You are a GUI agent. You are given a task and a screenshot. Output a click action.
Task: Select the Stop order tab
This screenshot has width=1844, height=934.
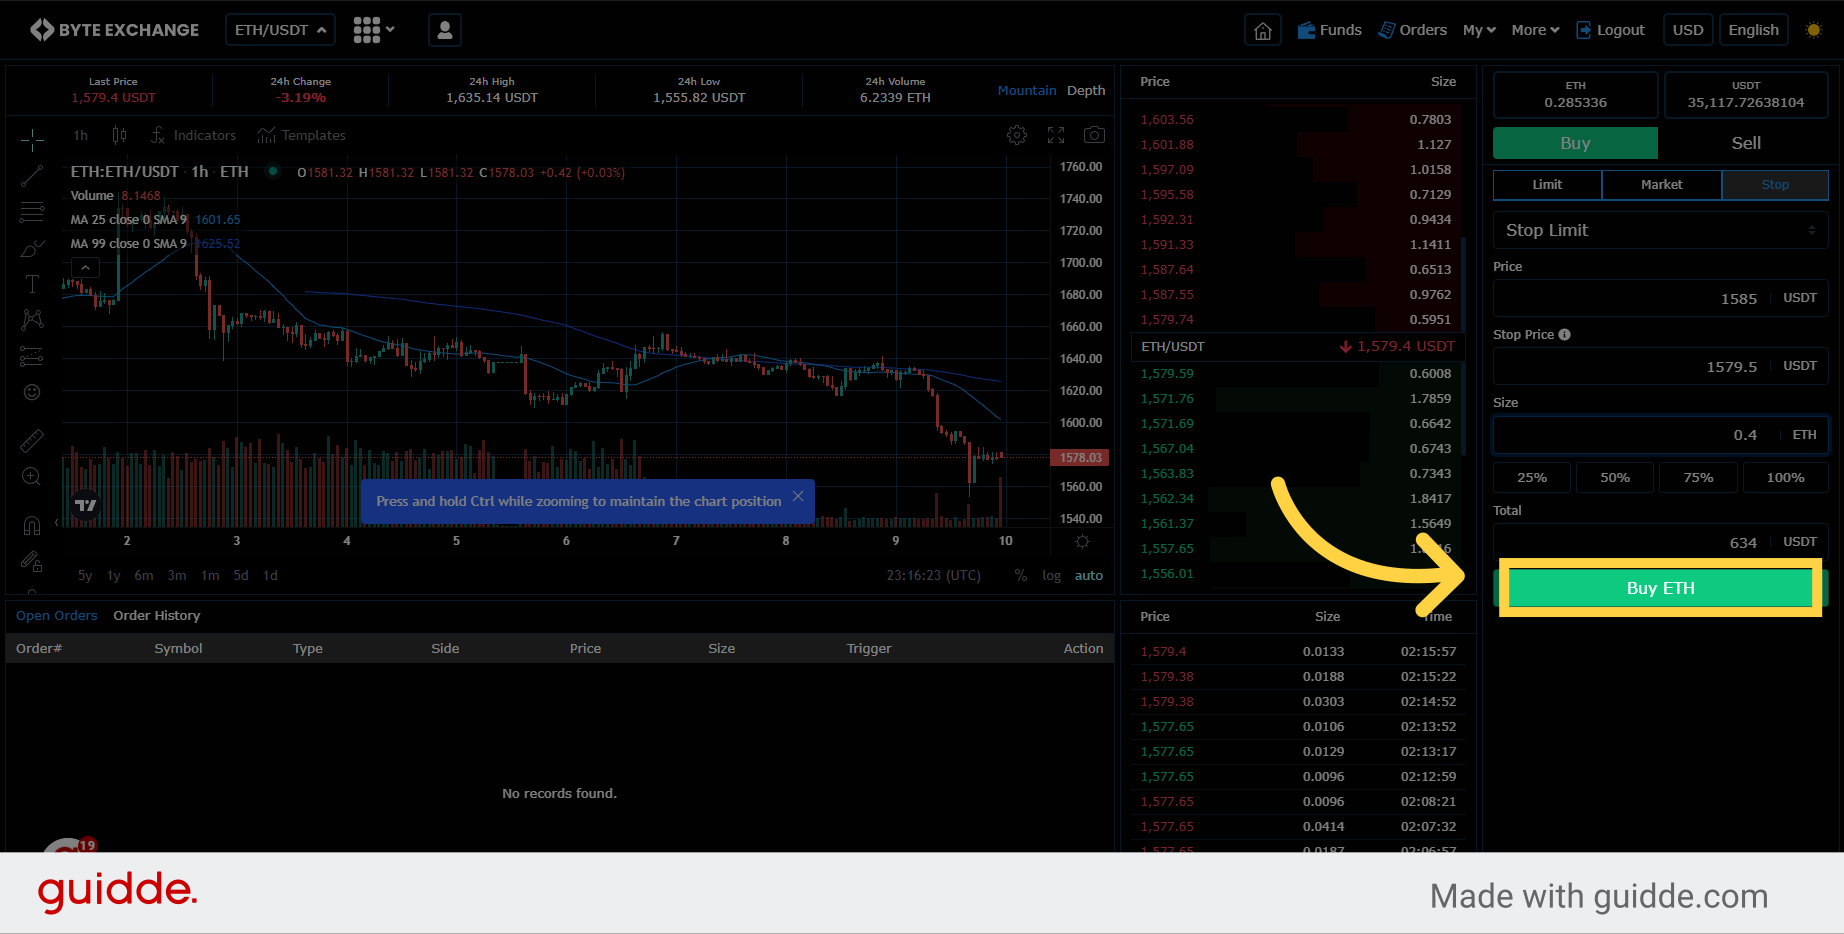[x=1775, y=185]
